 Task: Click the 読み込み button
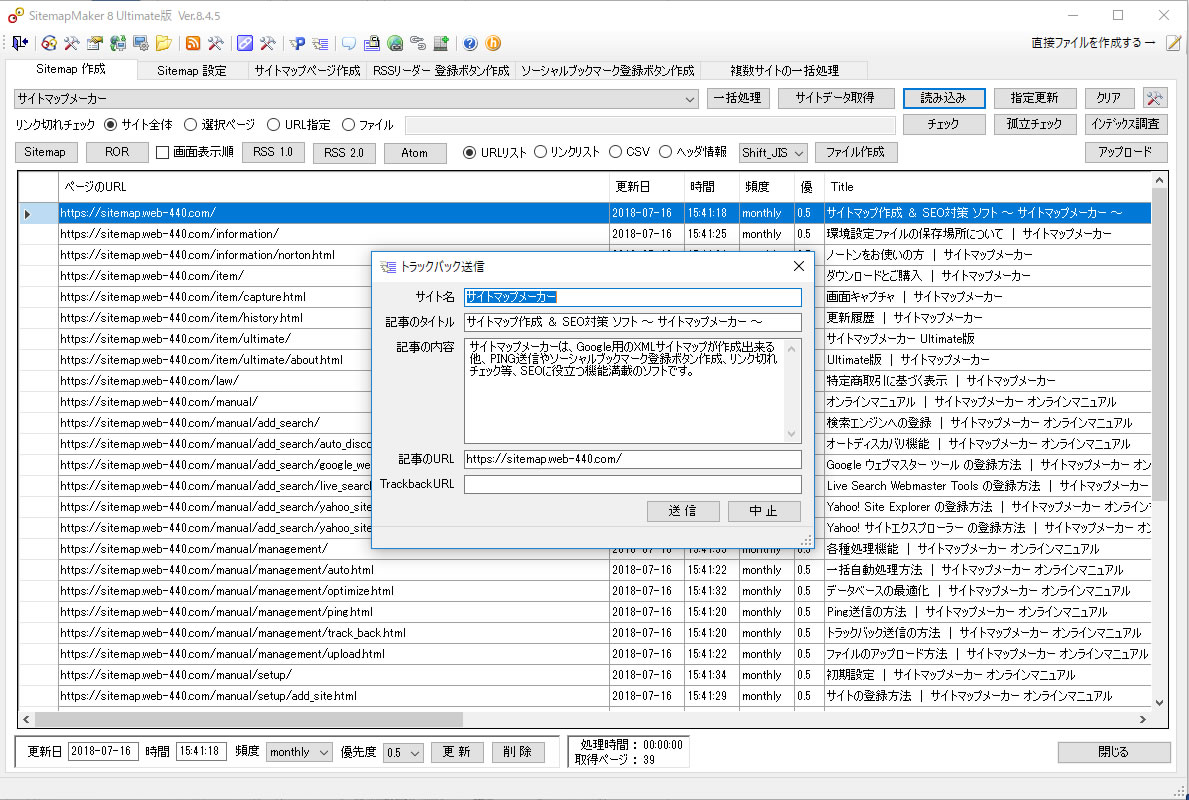pyautogui.click(x=943, y=98)
